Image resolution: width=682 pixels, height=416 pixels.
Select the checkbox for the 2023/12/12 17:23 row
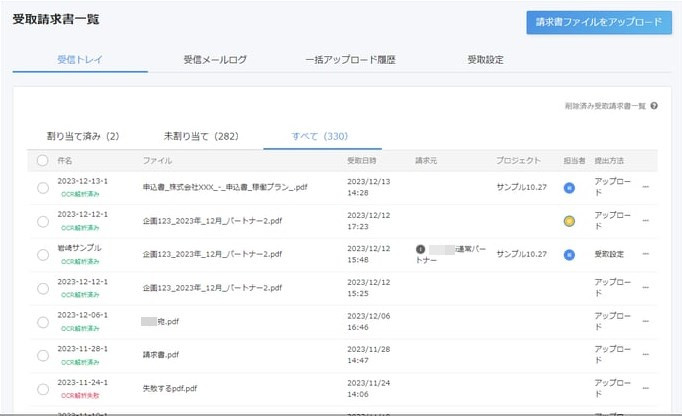tap(43, 221)
